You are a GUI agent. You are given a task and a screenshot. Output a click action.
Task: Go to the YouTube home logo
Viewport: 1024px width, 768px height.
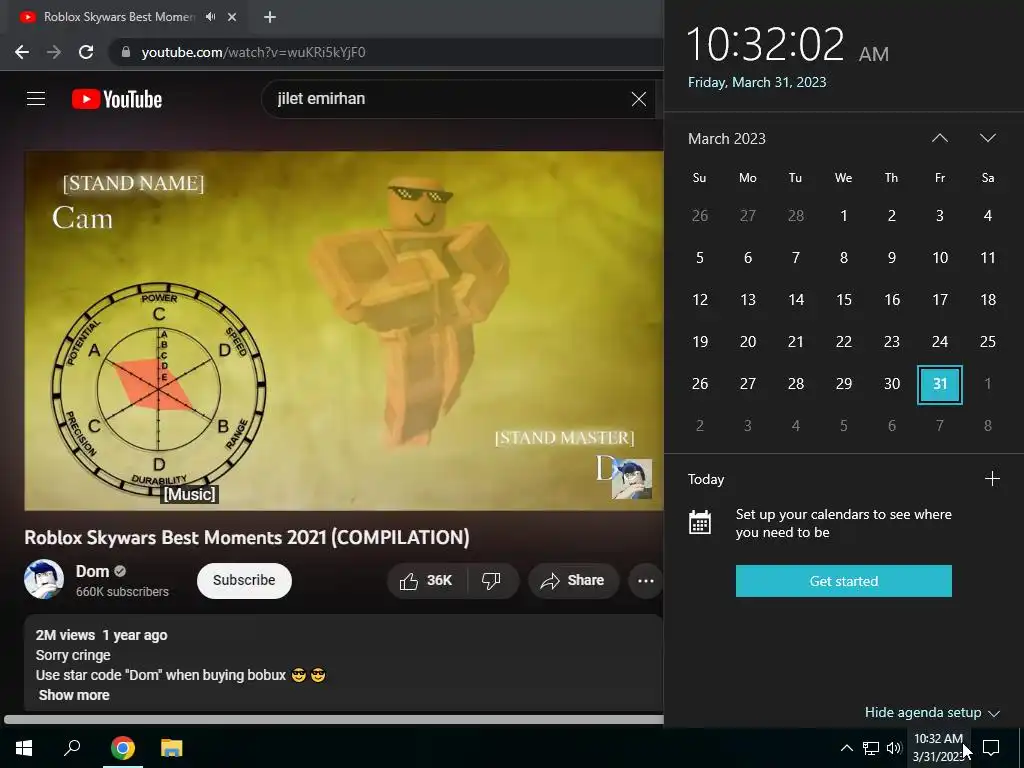pos(117,99)
